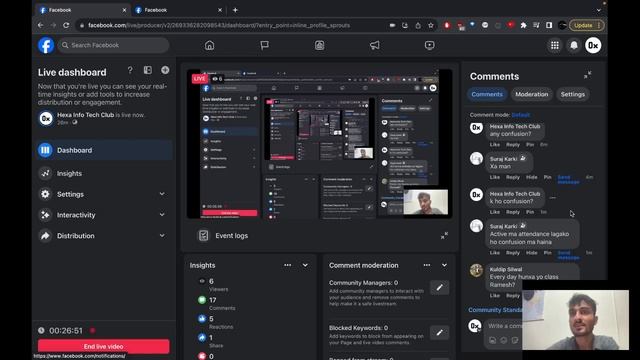
Task: Open the Live dashboard help question mark
Action: 130,70
